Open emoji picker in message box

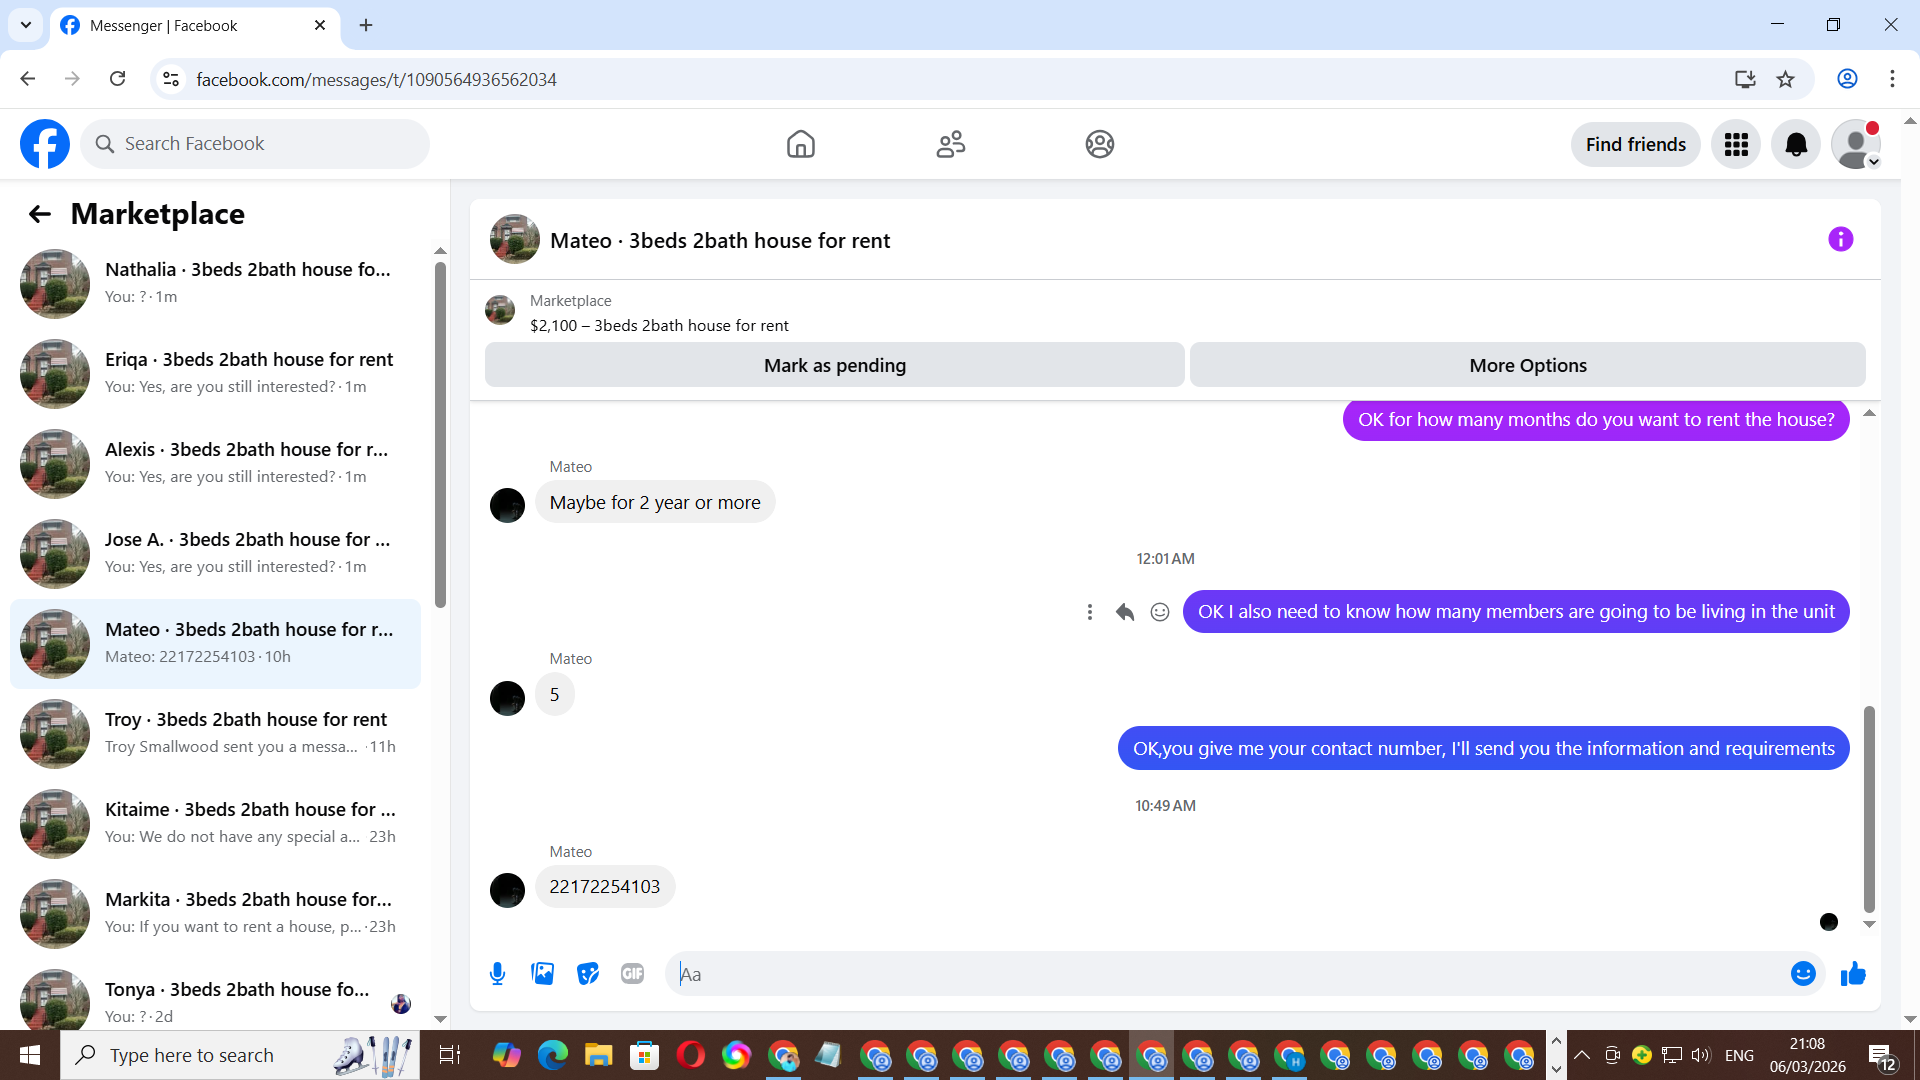1802,974
